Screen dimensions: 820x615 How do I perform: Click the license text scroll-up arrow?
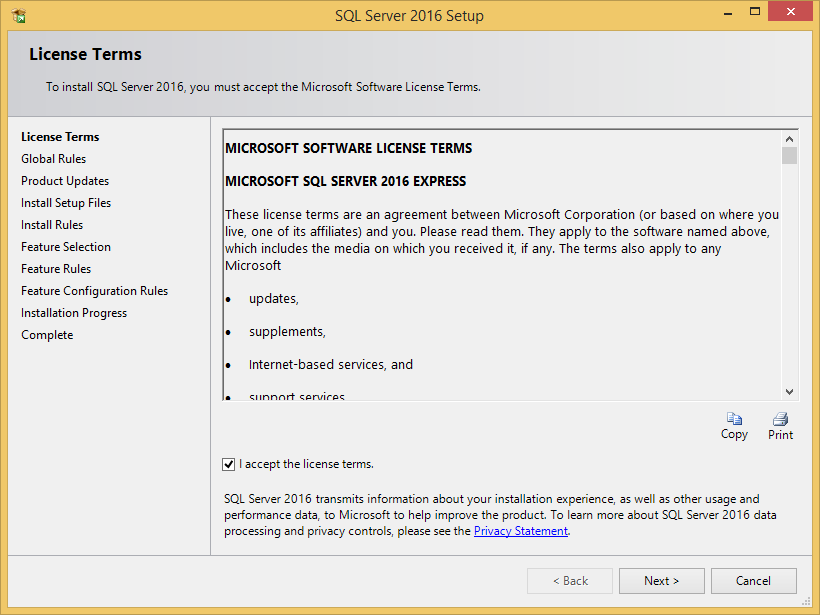789,139
